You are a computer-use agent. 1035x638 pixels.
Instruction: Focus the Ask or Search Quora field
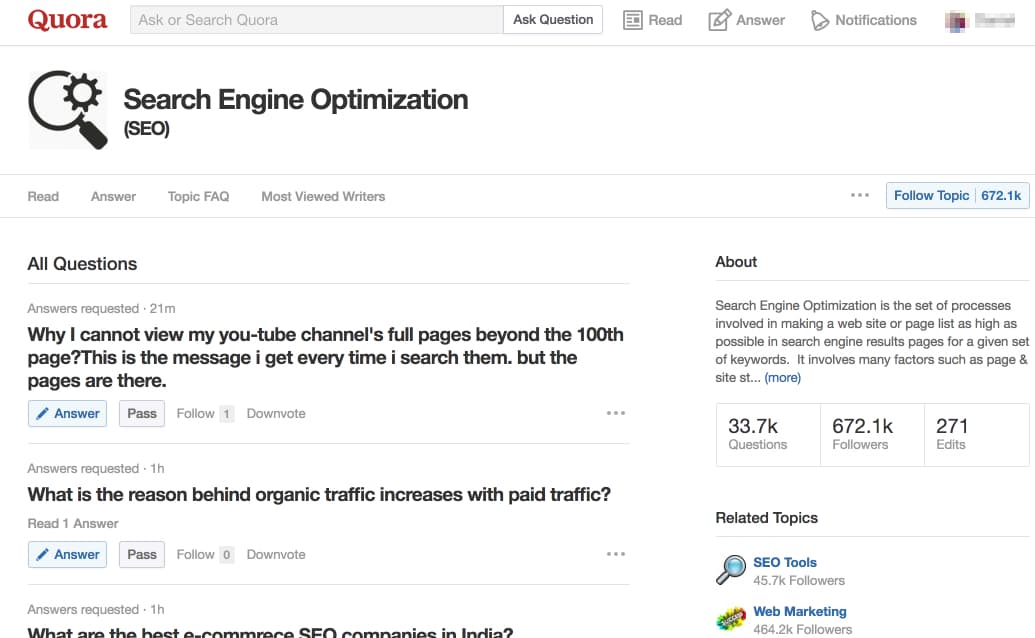pyautogui.click(x=317, y=20)
